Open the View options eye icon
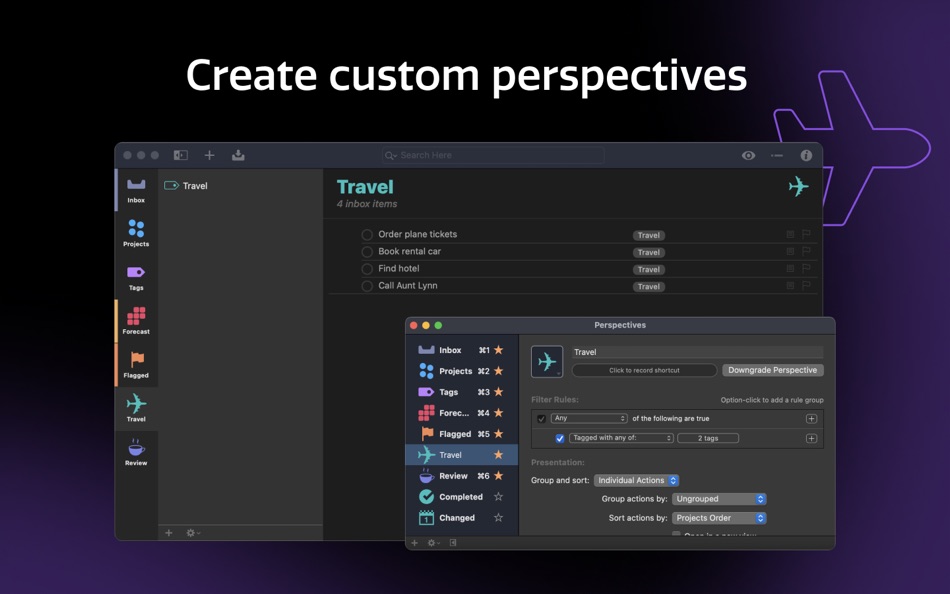Image resolution: width=950 pixels, height=594 pixels. pos(748,155)
